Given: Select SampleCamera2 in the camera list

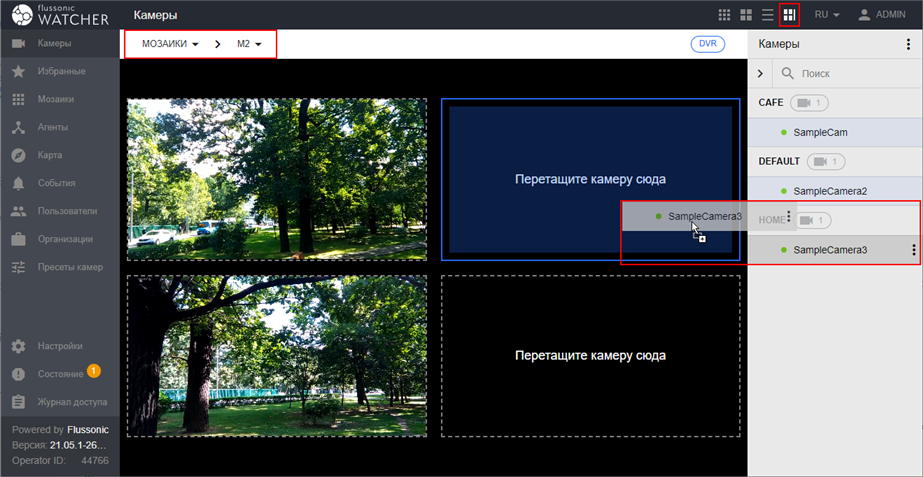Looking at the screenshot, I should click(829, 190).
